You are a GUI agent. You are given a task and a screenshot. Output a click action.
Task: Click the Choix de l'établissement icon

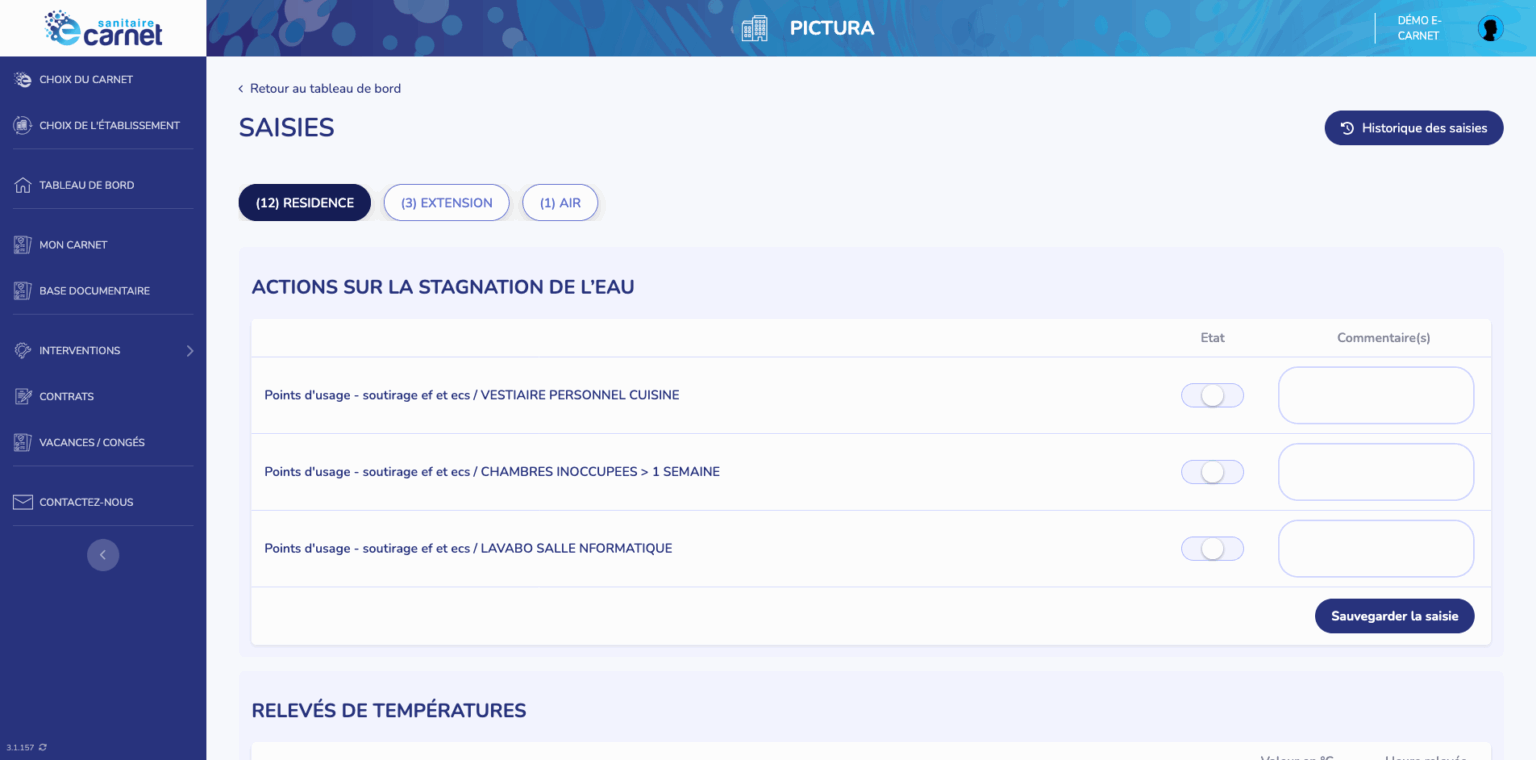tap(22, 126)
